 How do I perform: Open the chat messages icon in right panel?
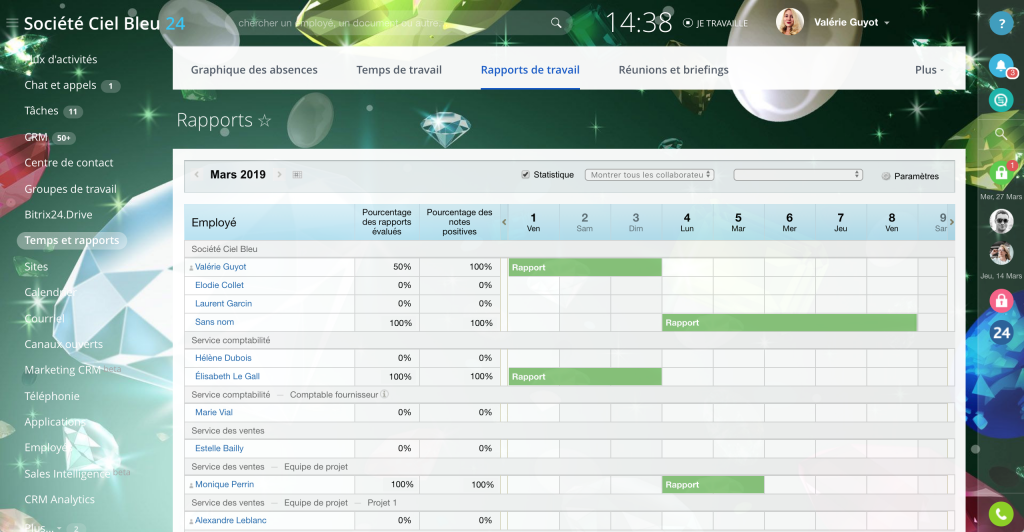coord(1000,99)
